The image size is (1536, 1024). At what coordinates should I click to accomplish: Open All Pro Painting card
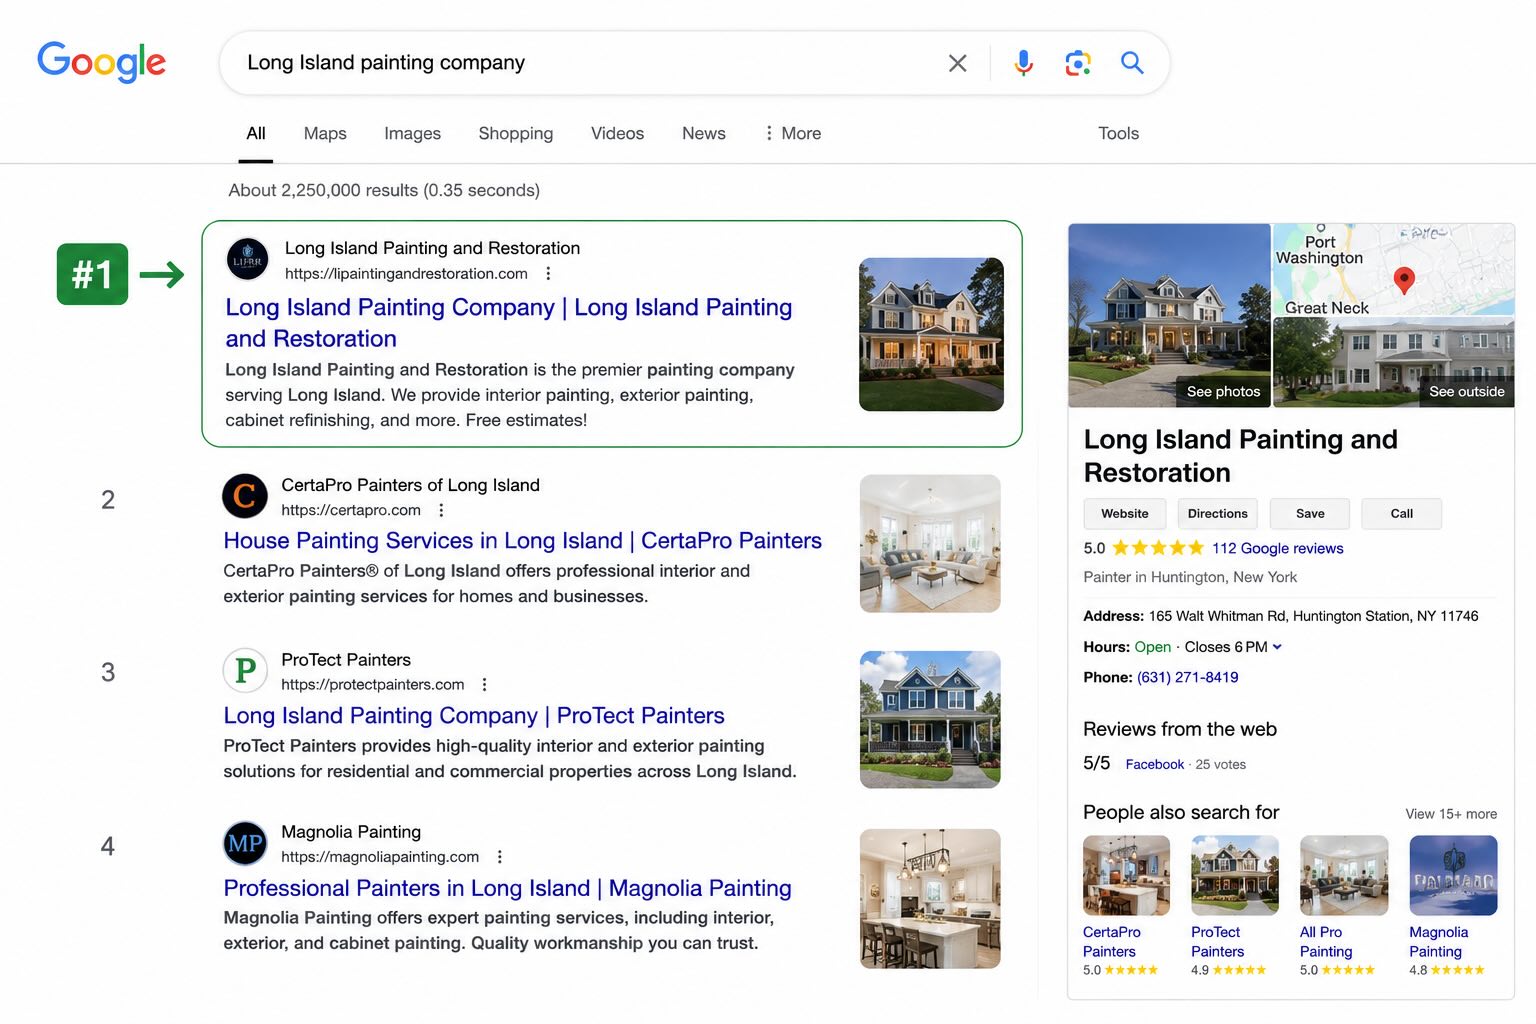tap(1343, 906)
